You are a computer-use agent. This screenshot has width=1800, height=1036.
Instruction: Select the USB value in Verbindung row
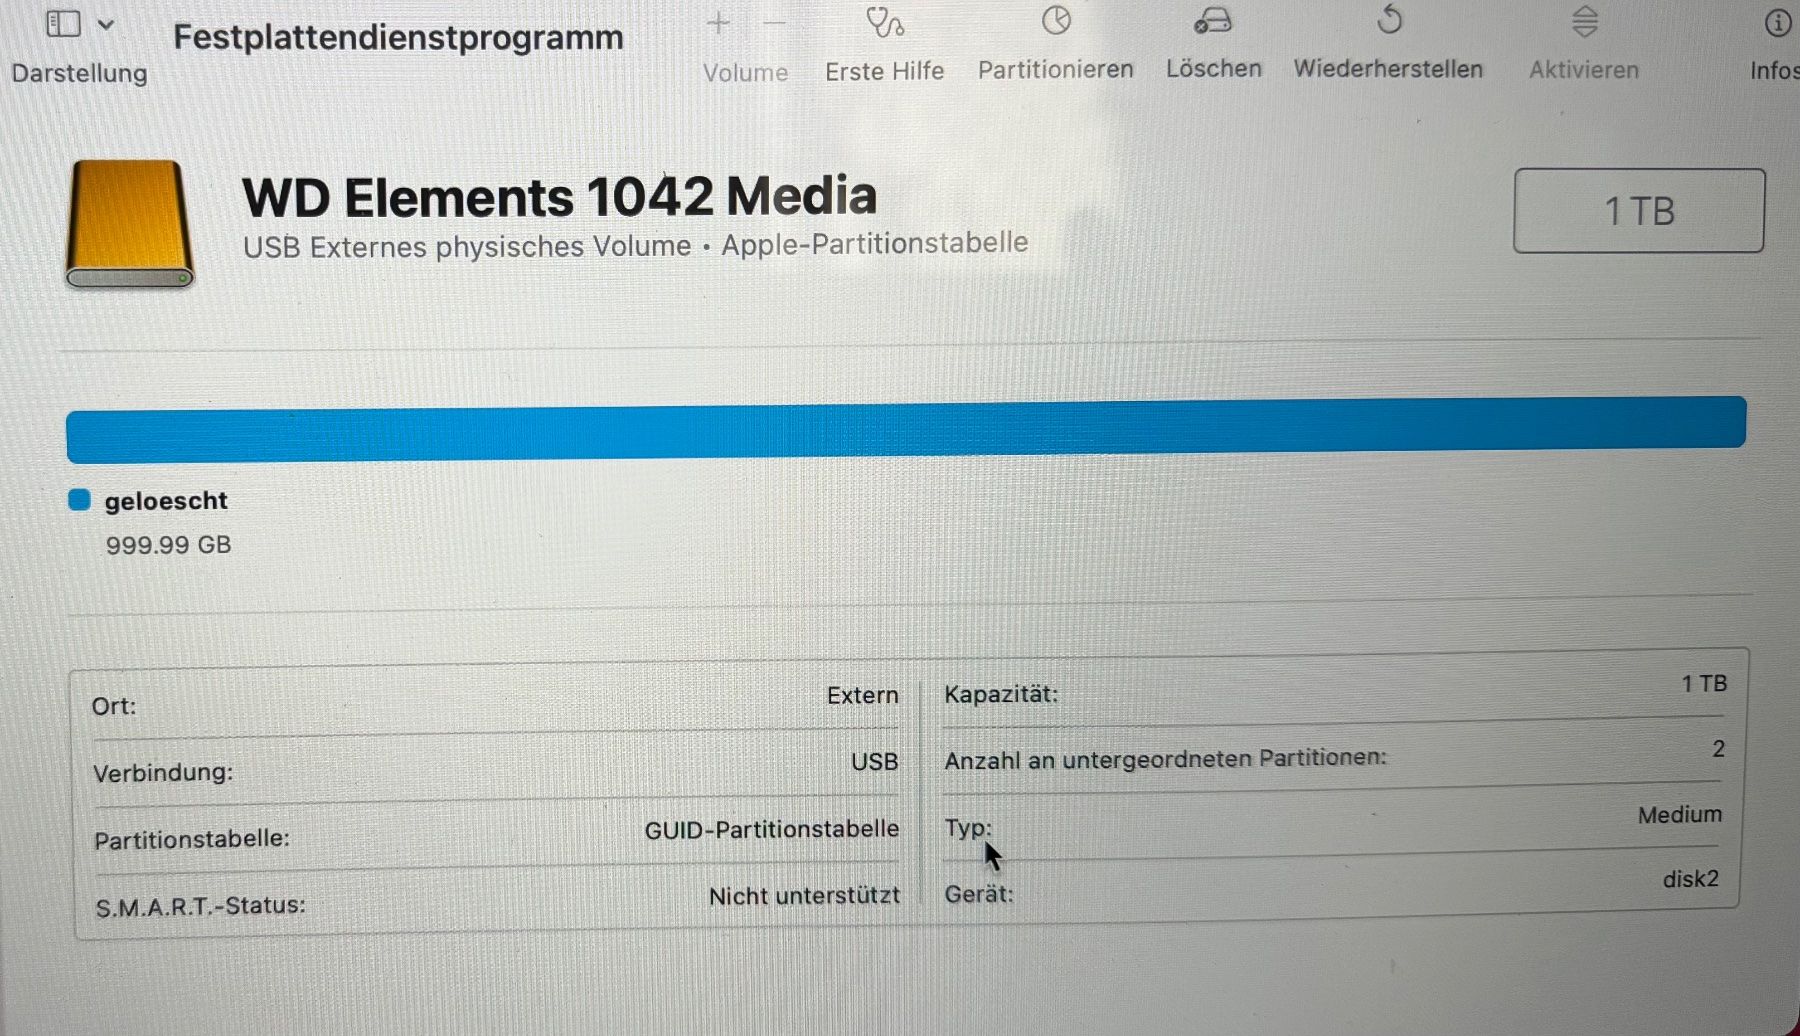874,762
